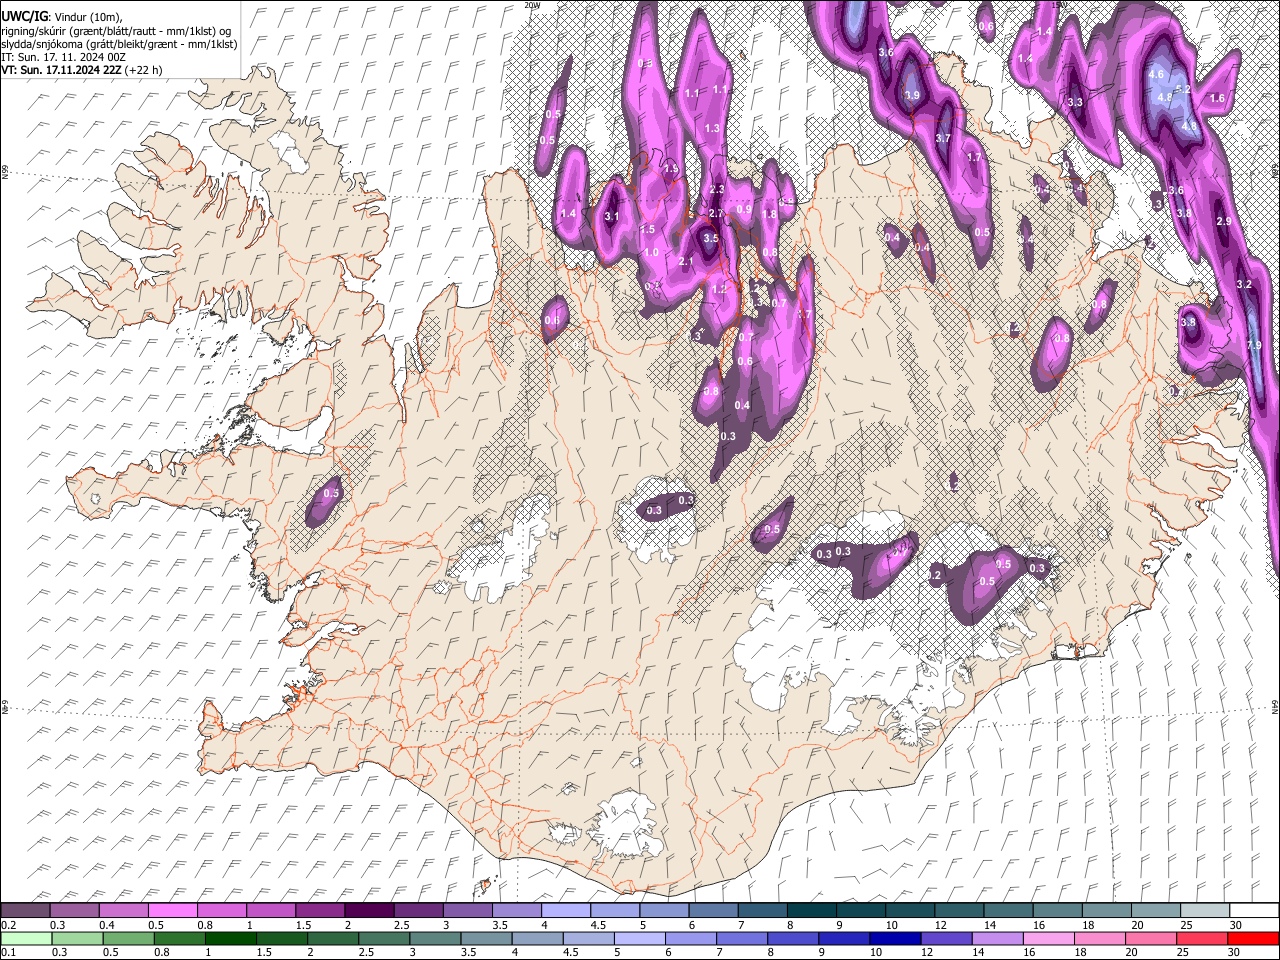This screenshot has width=1280, height=960.
Task: Click the 'IT: Sun. 17. 11. 2024 00Z' line
Action: (64, 57)
